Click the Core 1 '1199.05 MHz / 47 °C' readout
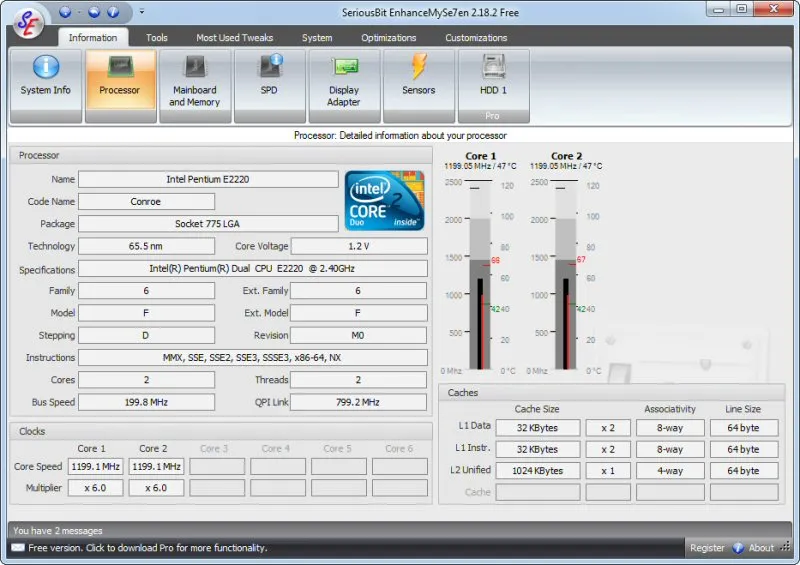 click(480, 166)
